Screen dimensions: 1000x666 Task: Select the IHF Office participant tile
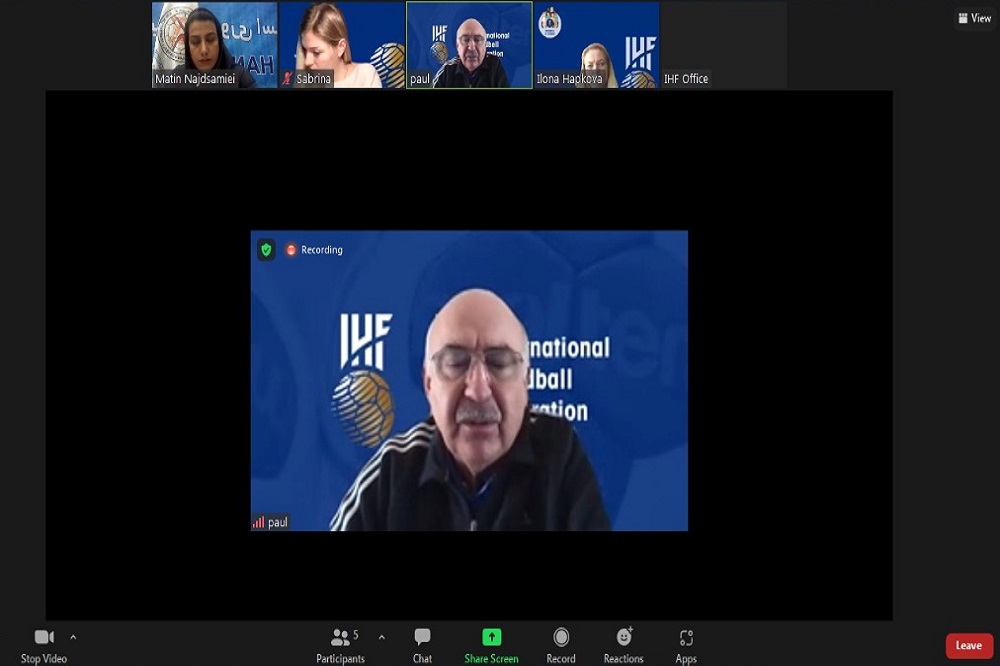[x=724, y=45]
